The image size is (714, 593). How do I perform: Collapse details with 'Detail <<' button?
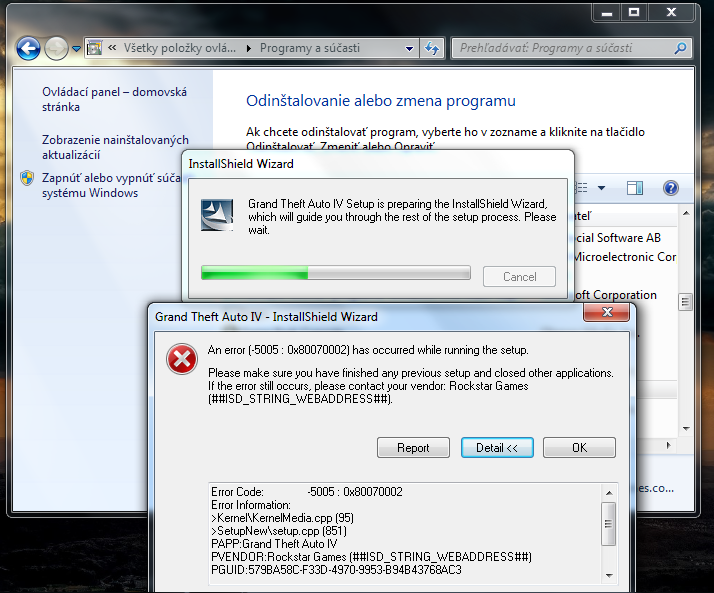click(497, 448)
